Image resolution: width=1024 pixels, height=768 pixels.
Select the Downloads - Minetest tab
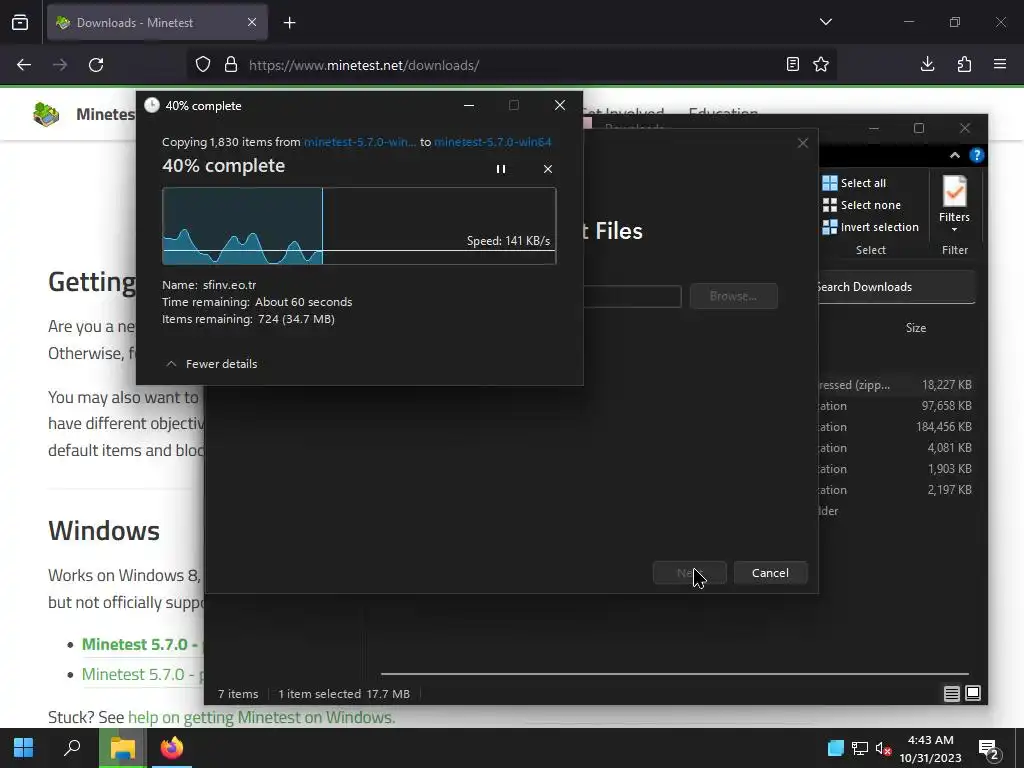pos(157,23)
